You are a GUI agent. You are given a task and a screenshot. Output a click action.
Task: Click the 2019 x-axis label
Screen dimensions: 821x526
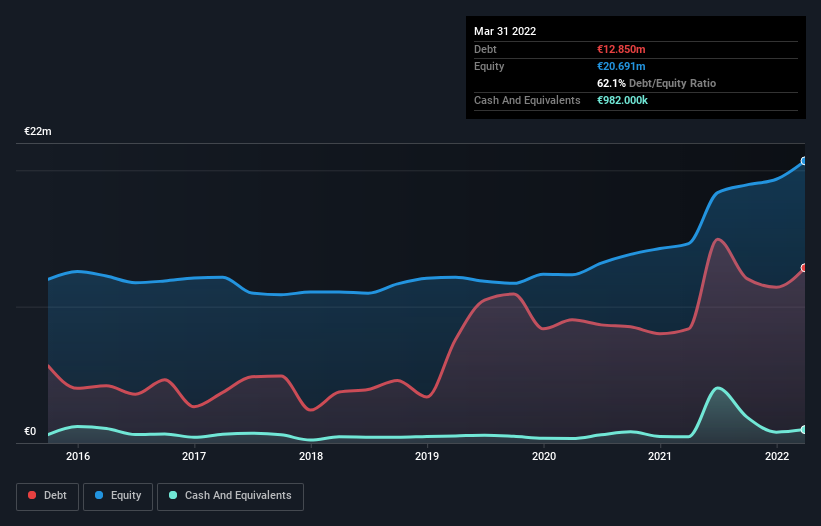(x=427, y=456)
